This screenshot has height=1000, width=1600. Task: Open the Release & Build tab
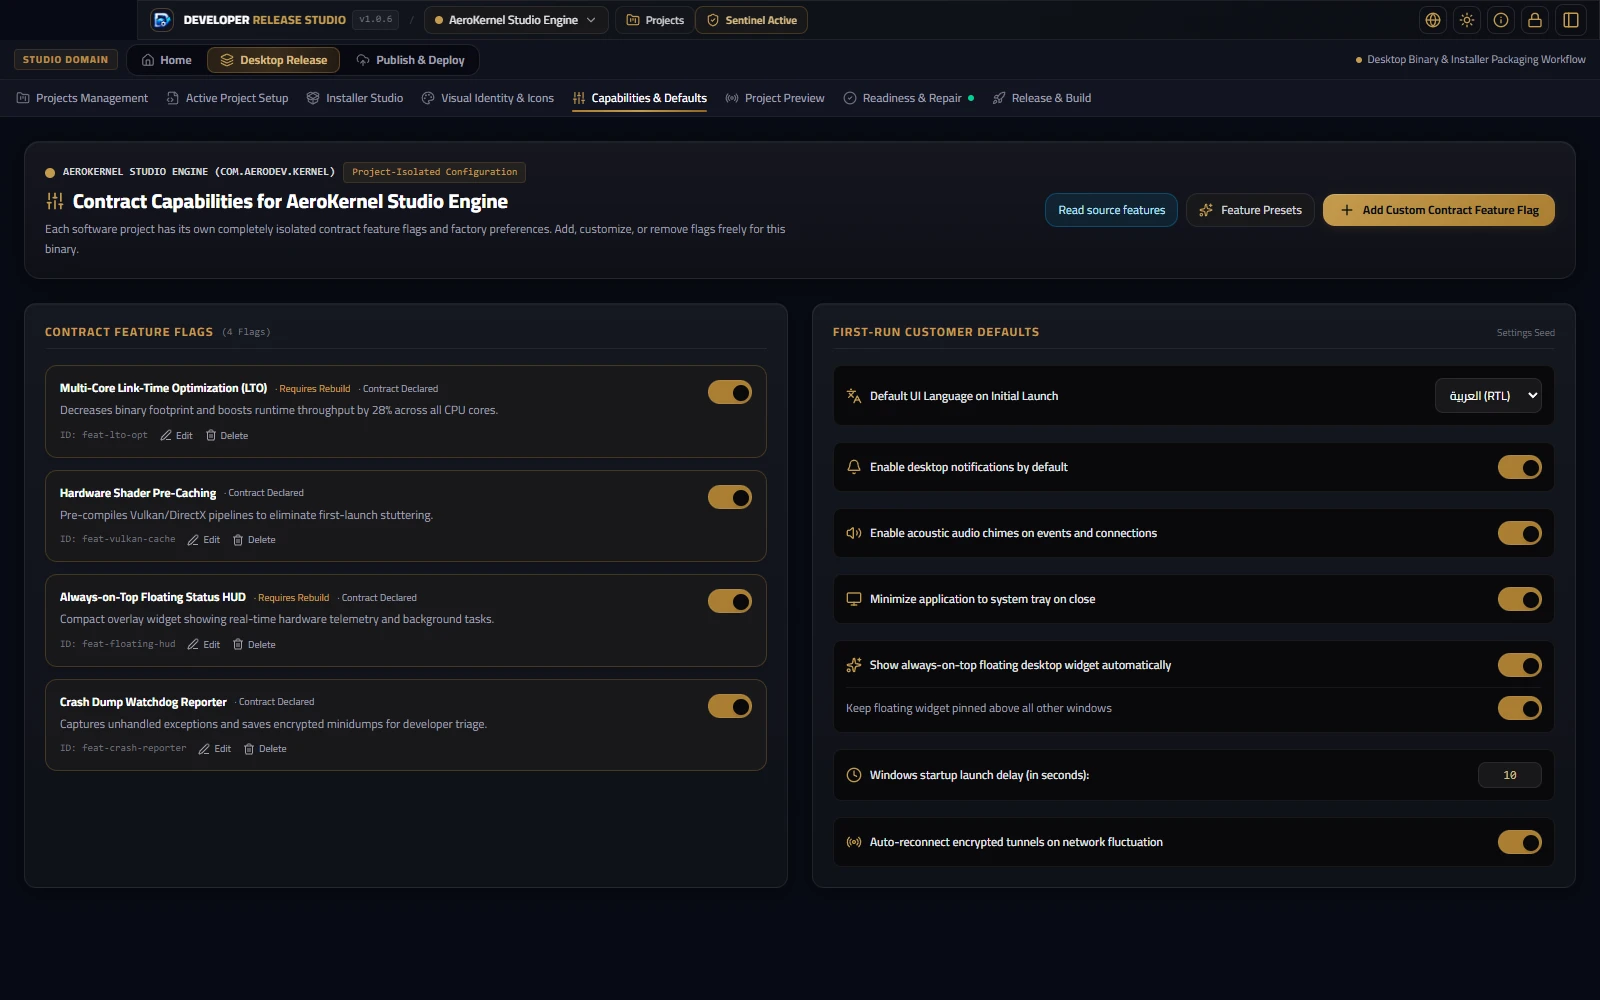1042,98
